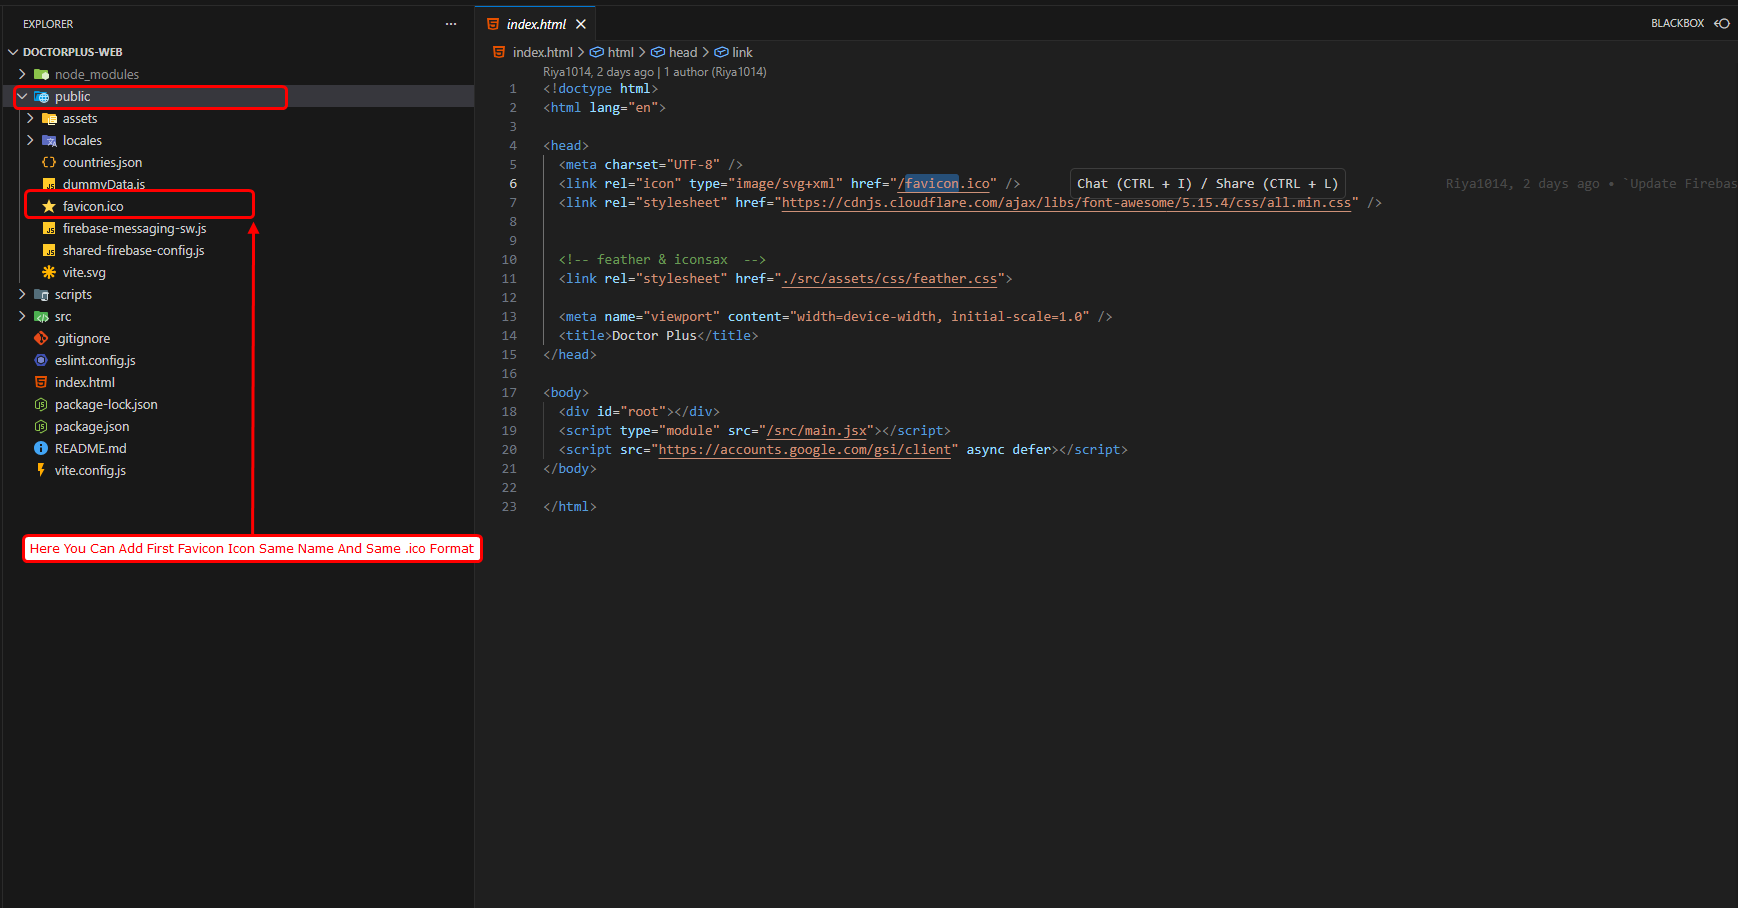1738x908 pixels.
Task: Click the favicon.ico star icon
Action: click(x=49, y=206)
